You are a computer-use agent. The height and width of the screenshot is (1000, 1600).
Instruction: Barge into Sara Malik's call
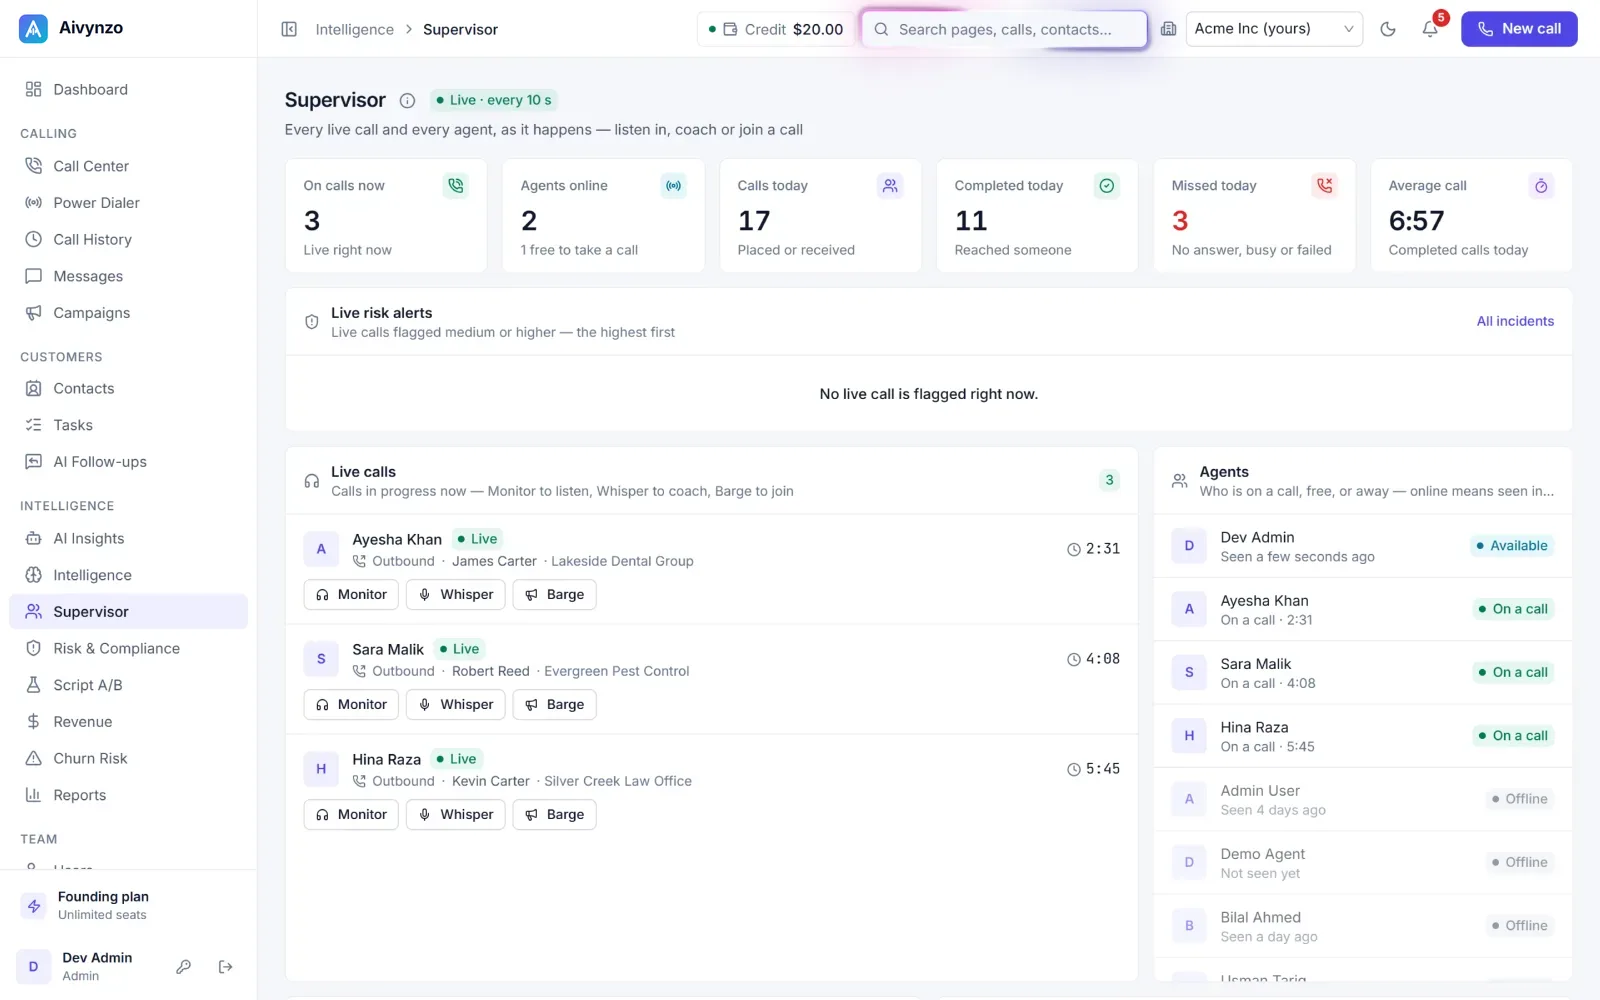click(x=555, y=704)
